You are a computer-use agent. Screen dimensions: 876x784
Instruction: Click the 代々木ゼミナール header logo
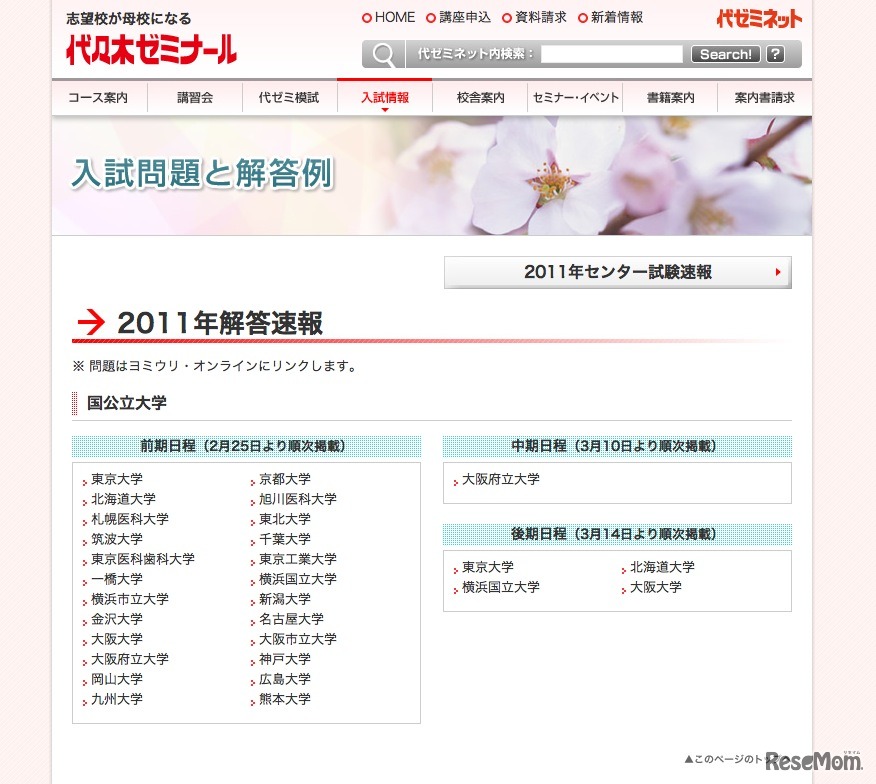click(x=151, y=50)
